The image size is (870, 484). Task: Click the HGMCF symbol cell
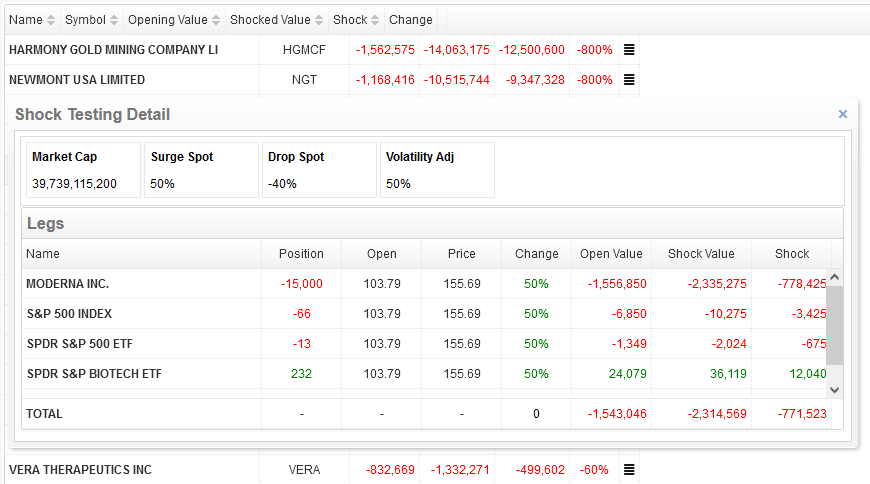click(304, 50)
